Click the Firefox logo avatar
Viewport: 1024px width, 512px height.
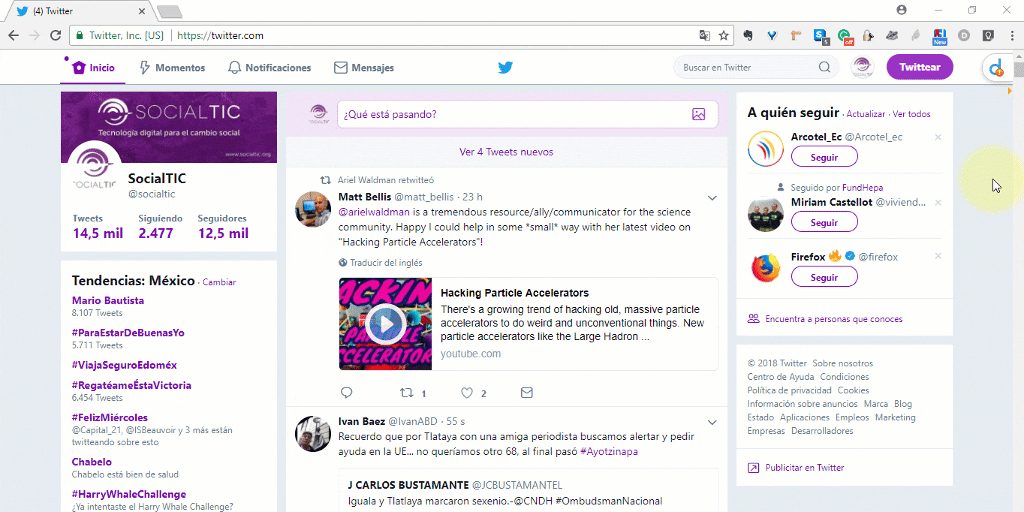(x=765, y=268)
